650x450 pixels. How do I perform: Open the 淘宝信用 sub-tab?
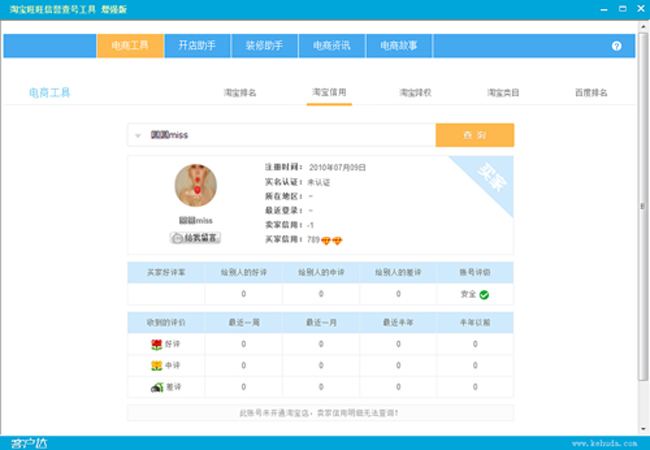tap(329, 92)
